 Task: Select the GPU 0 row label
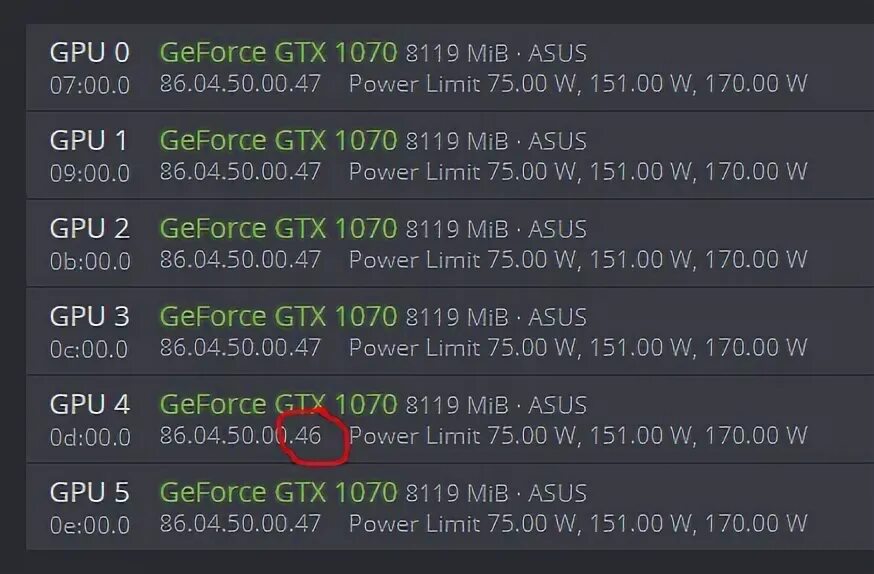[x=90, y=53]
